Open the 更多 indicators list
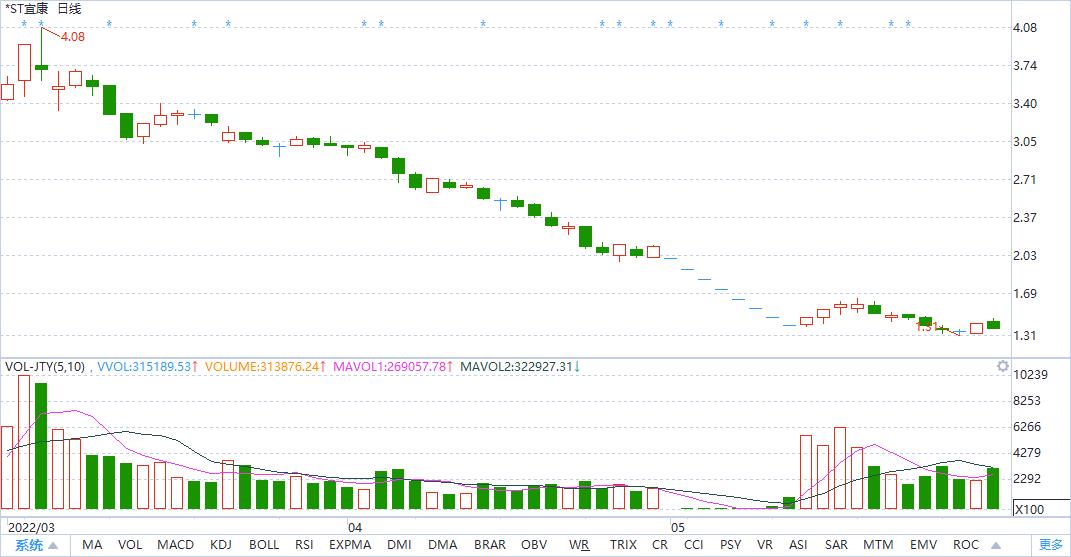 coord(1051,545)
